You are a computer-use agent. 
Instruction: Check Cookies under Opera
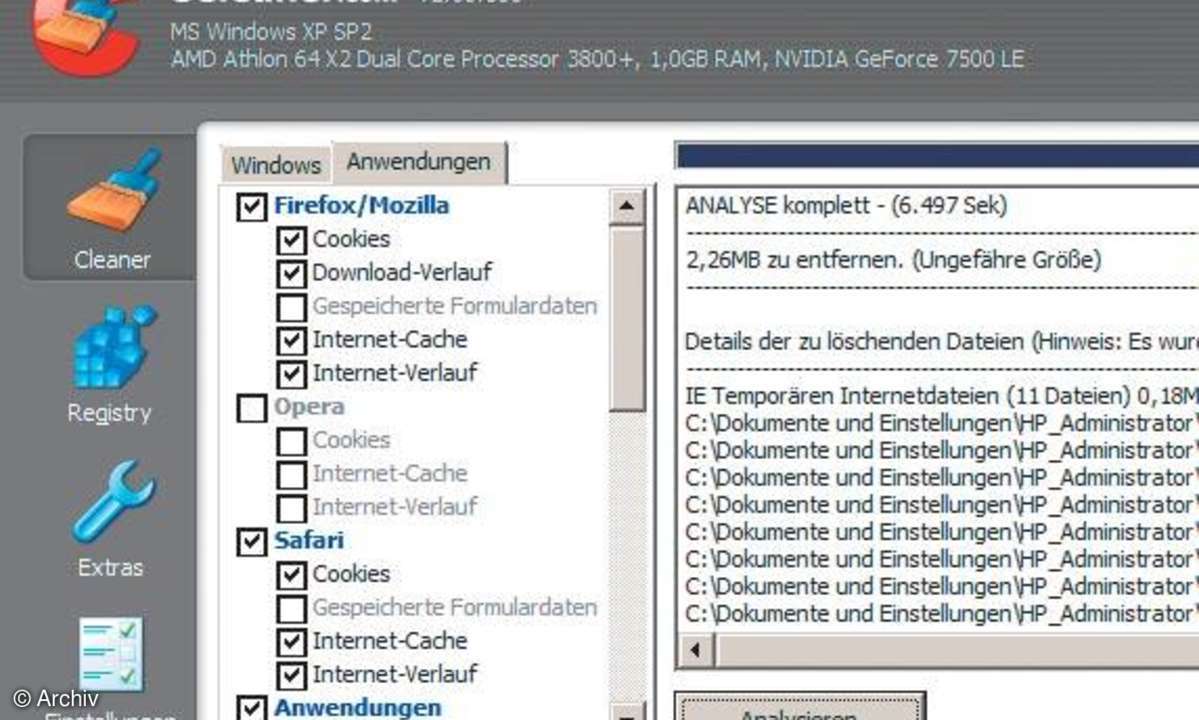tap(291, 441)
